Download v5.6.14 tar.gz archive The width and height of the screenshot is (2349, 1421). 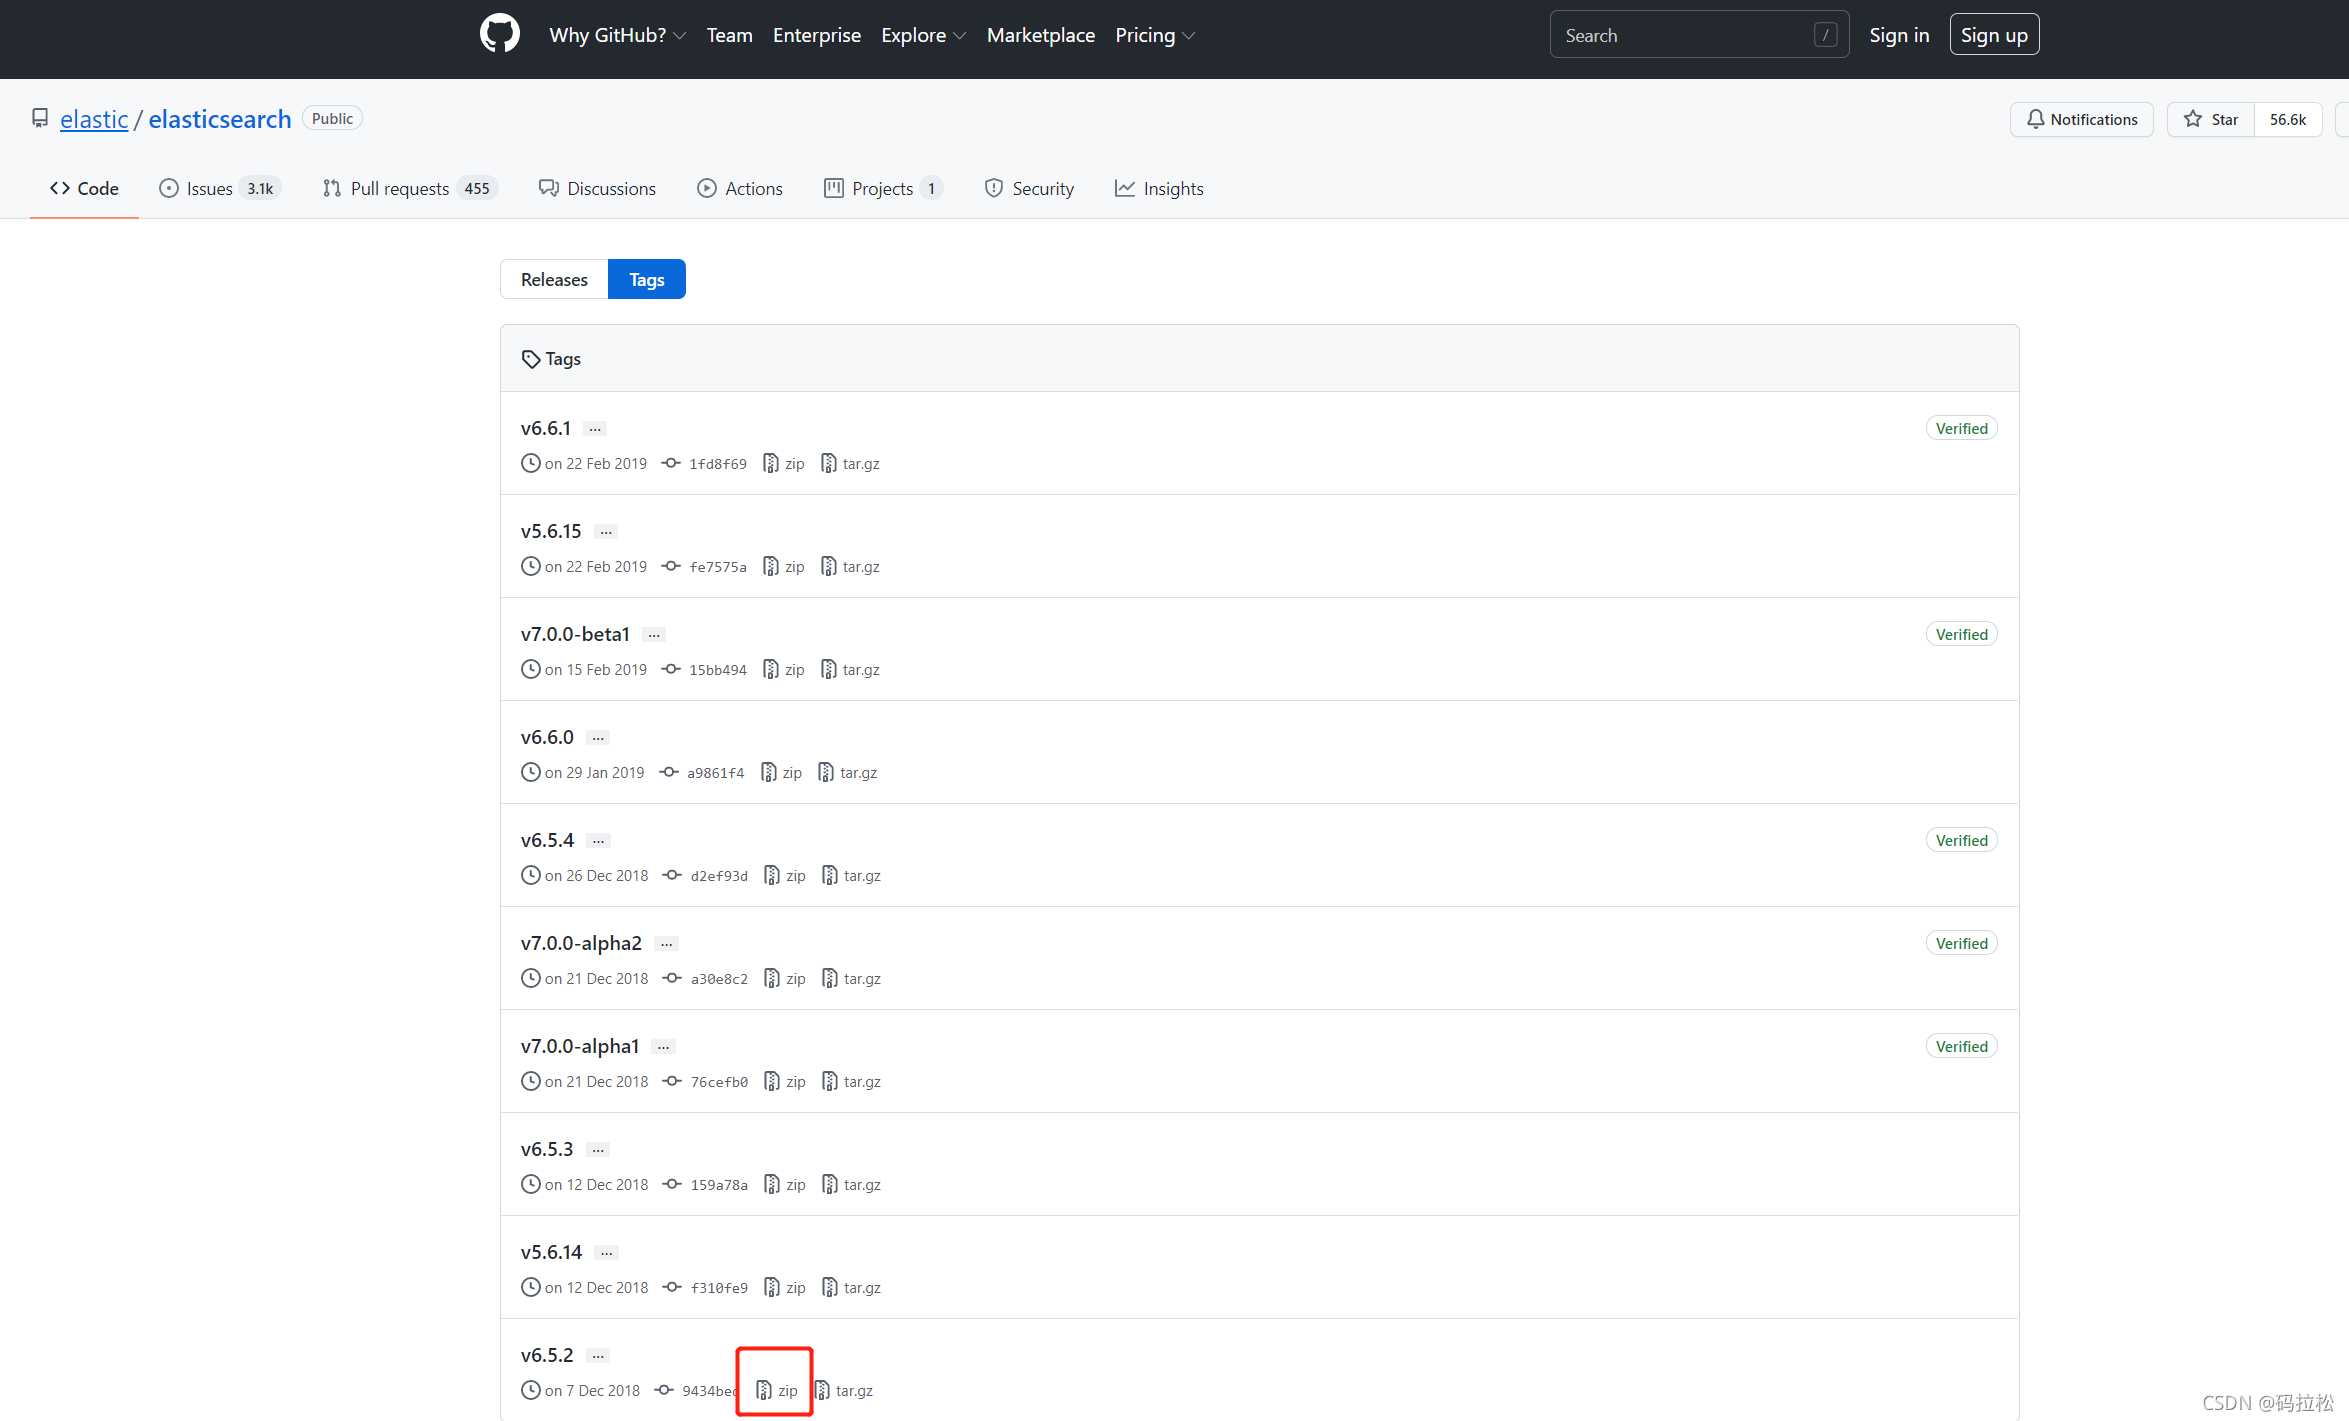tap(851, 1288)
